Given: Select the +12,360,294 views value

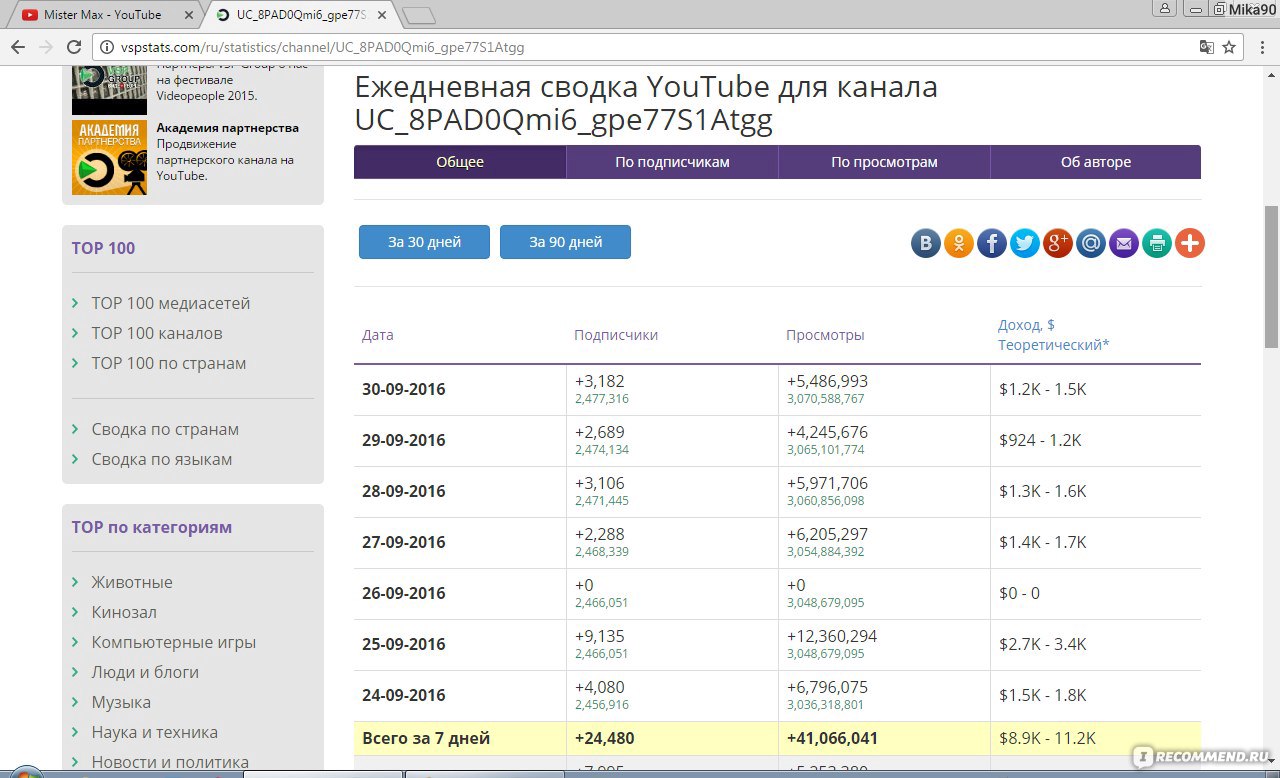Looking at the screenshot, I should tap(832, 636).
